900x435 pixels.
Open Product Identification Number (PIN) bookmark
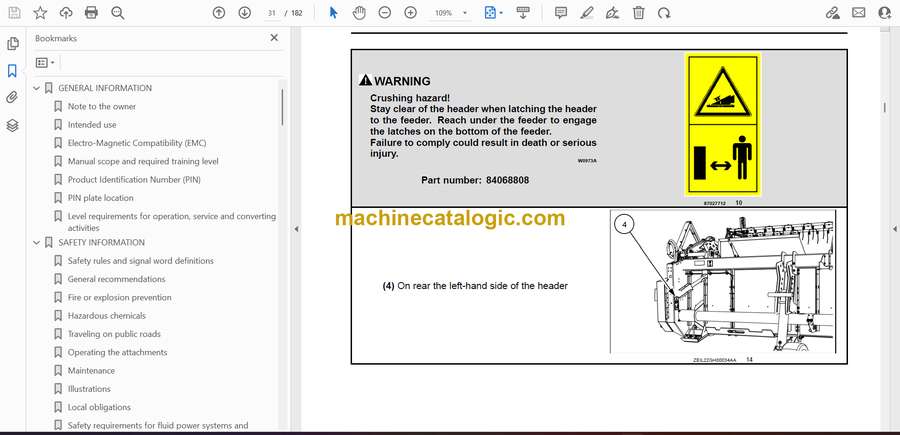(134, 180)
